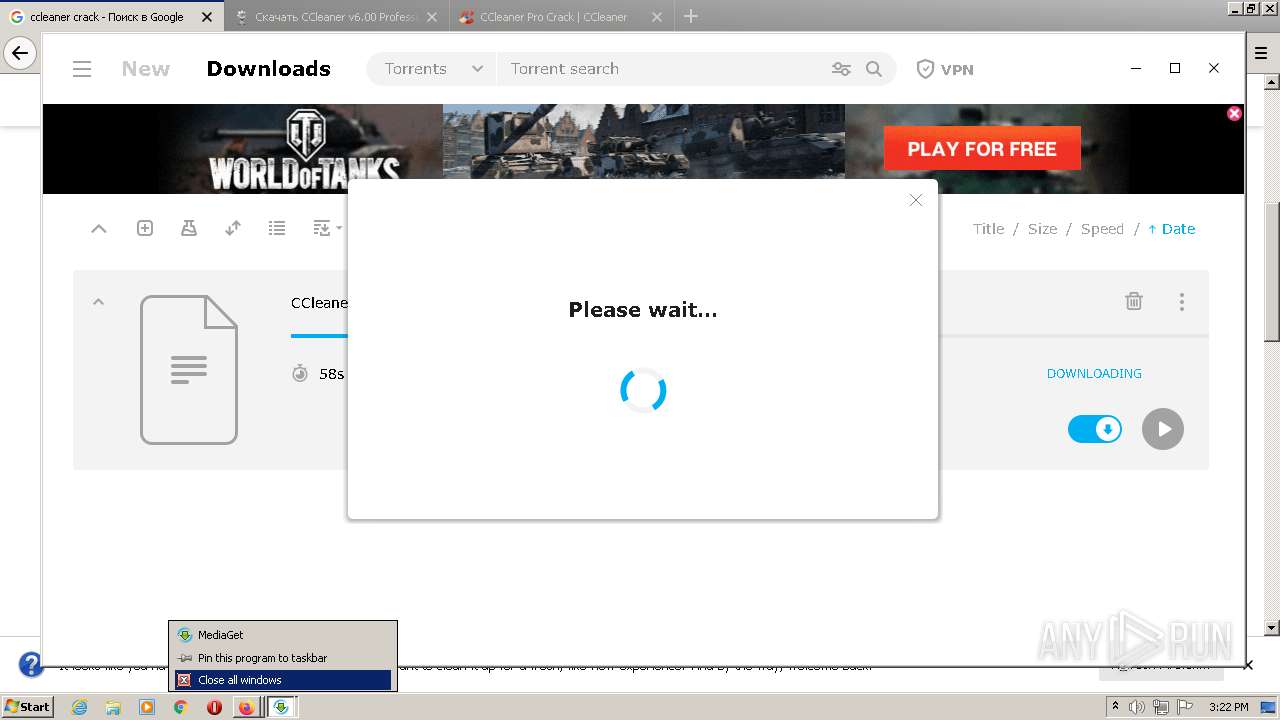
Task: Switch to Скачать CCleaner v6.00 browser tab
Action: (x=336, y=17)
